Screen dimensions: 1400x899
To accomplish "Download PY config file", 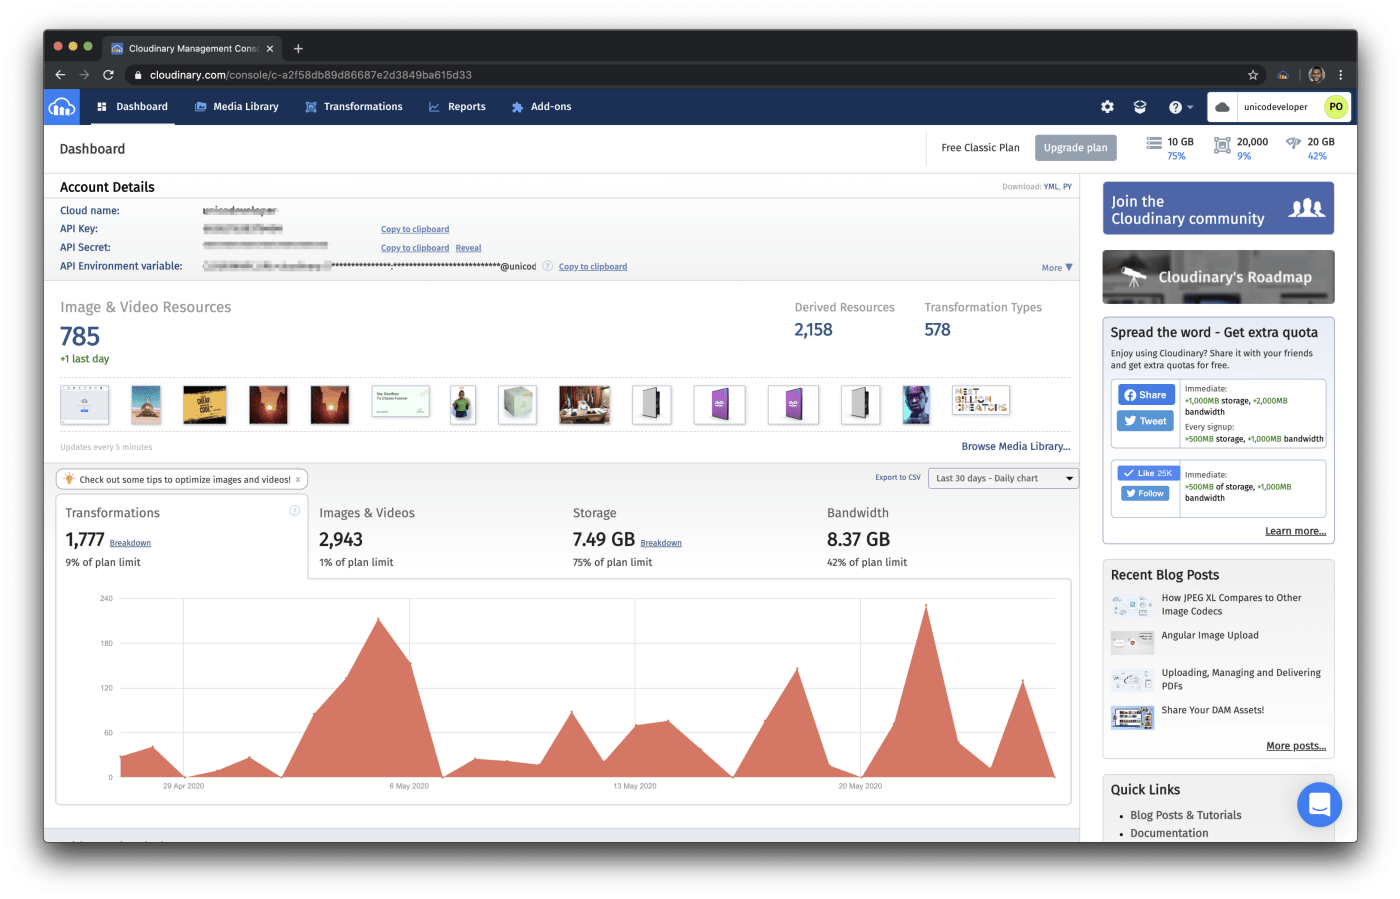I will pyautogui.click(x=1068, y=187).
